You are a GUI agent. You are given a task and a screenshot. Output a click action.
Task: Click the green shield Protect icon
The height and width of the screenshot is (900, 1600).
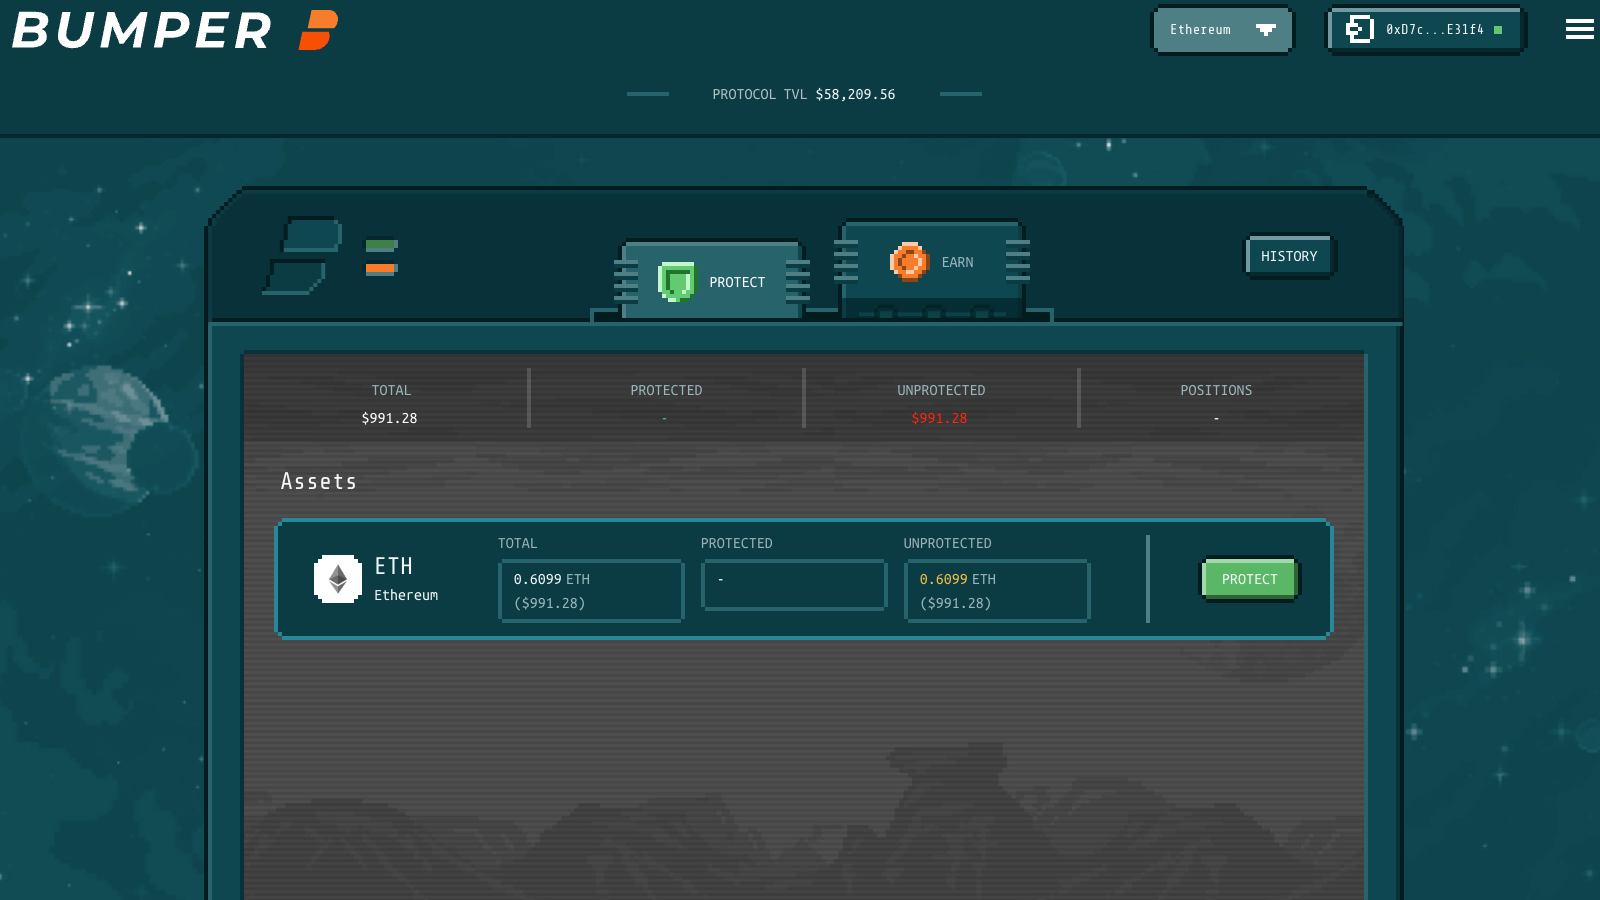click(x=676, y=282)
